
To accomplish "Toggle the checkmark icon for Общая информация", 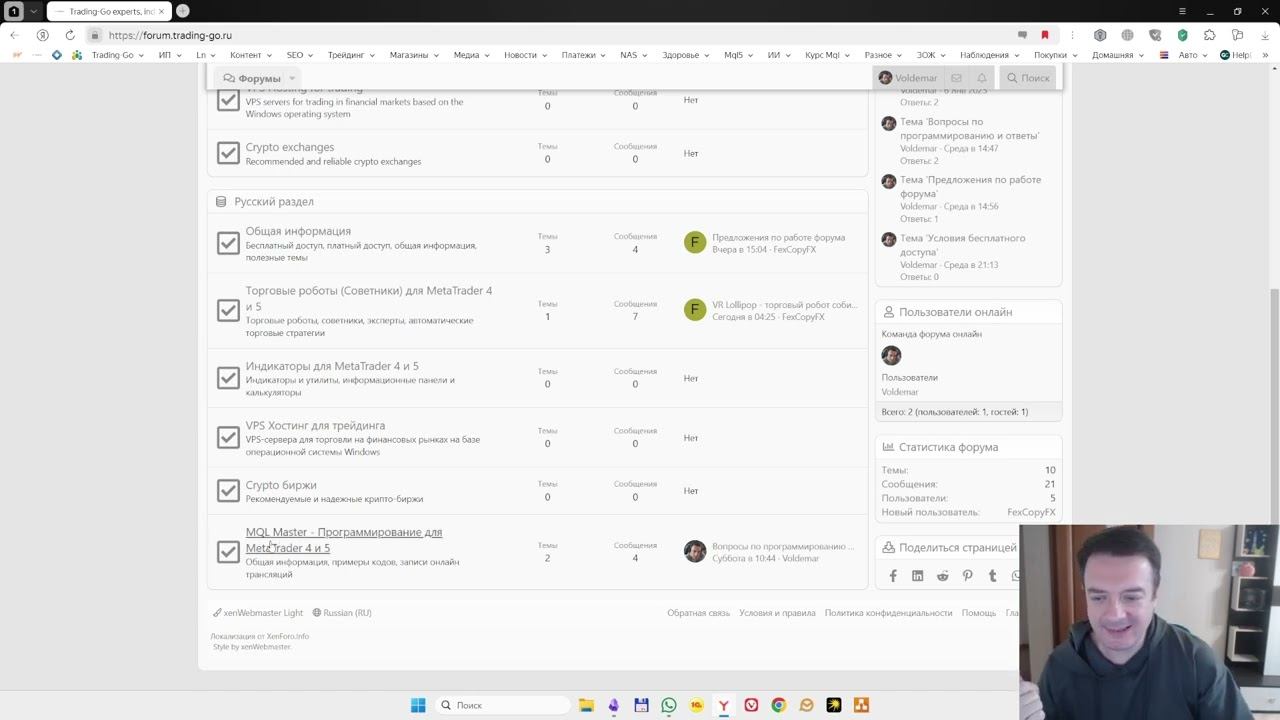I will [x=228, y=243].
